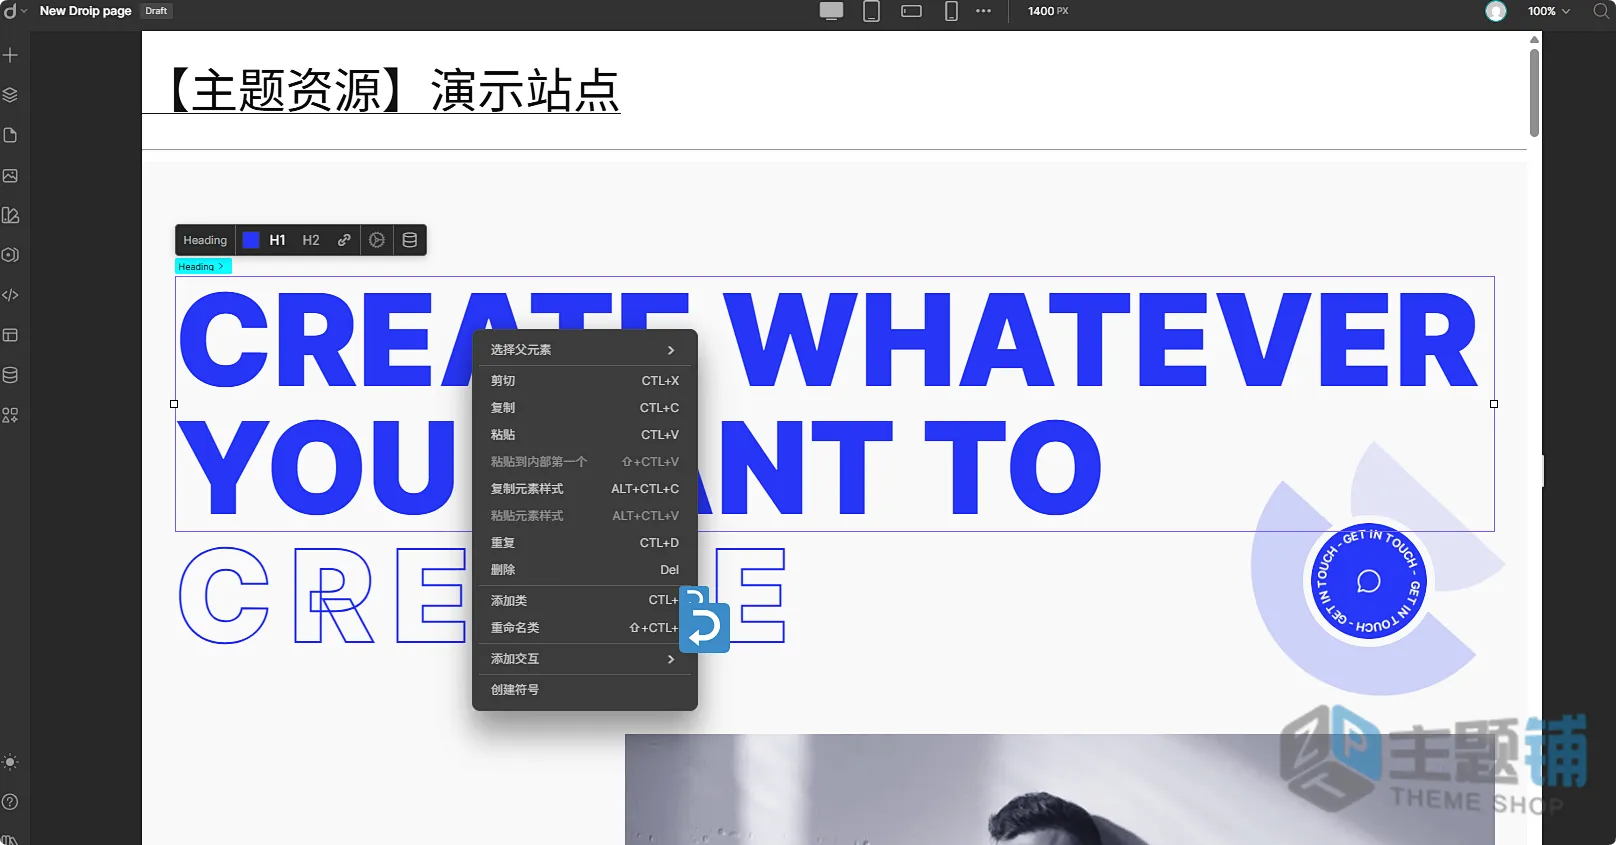The height and width of the screenshot is (845, 1616).
Task: Click the GET IN TOUCH circular chat badge
Action: point(1368,581)
